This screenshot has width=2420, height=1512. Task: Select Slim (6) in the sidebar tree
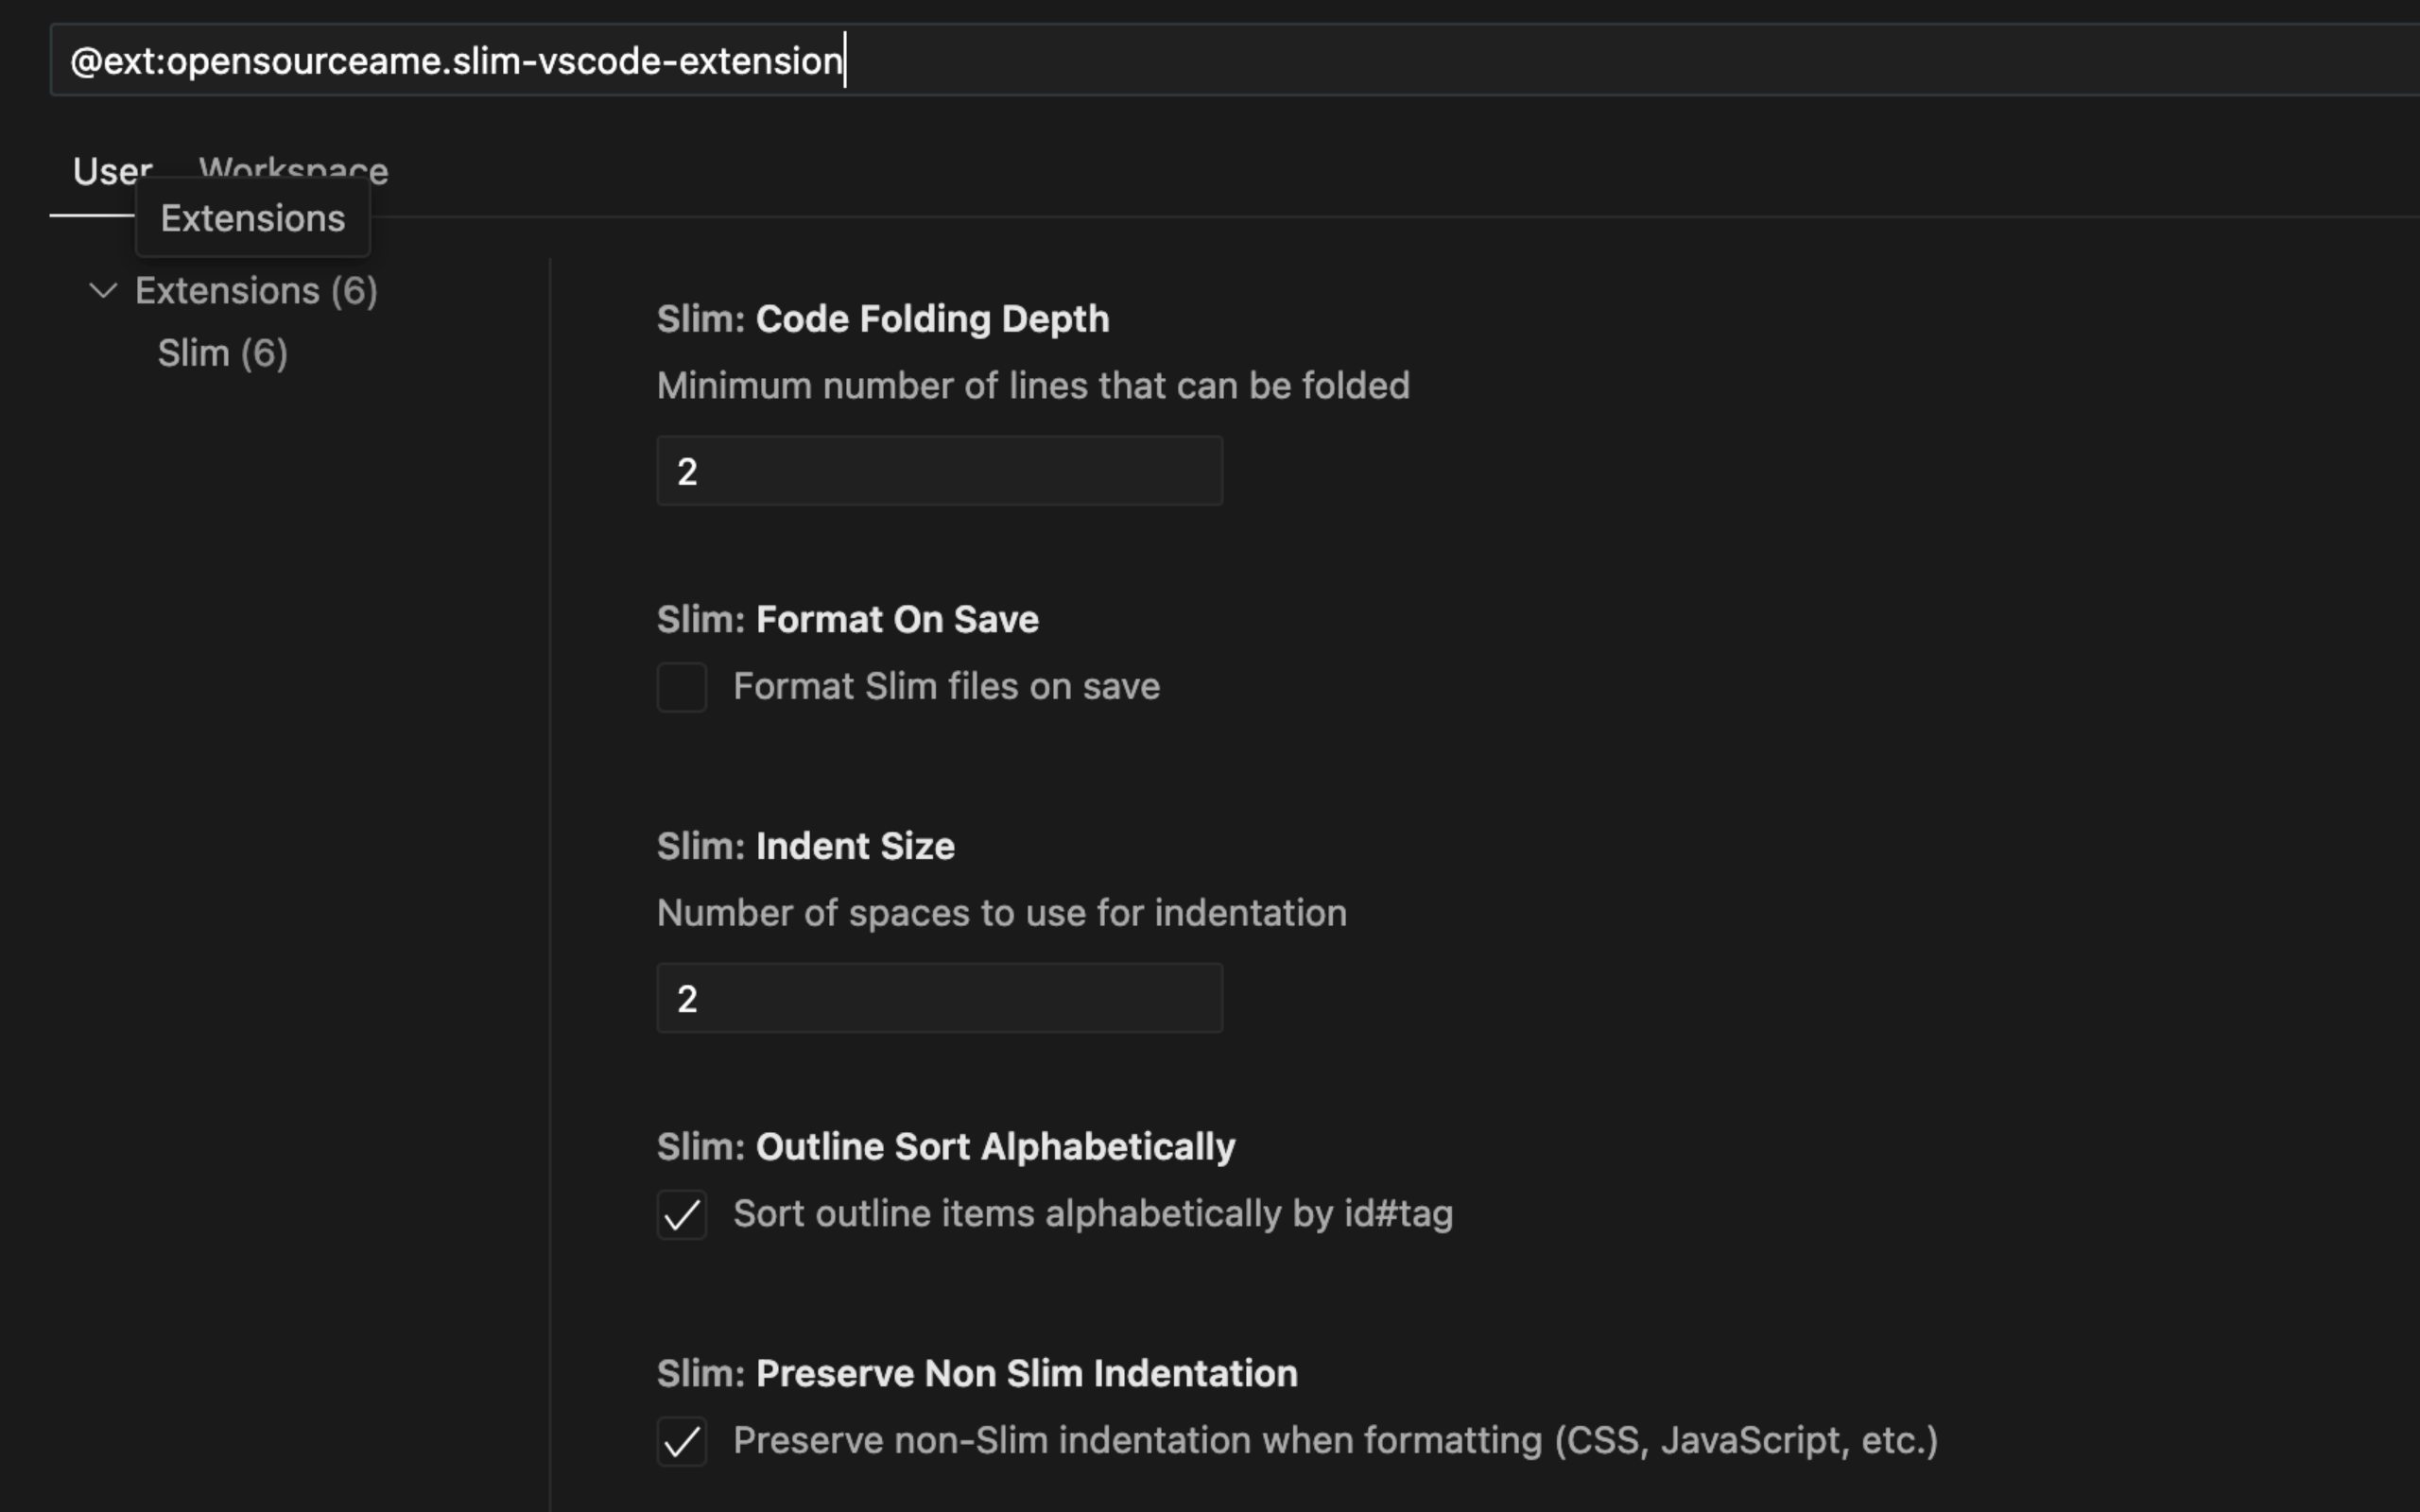tap(222, 353)
